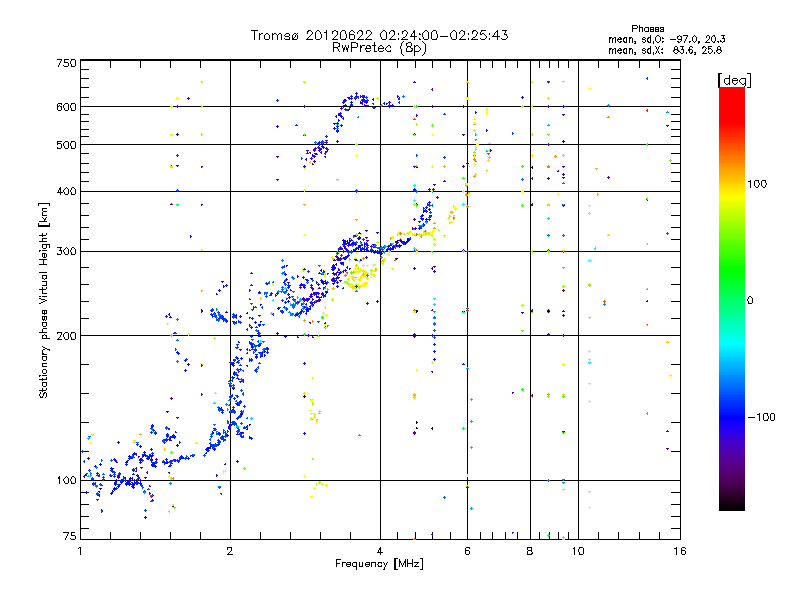Click the y-axis '300' tick label
This screenshot has height=600, width=800.
66,251
